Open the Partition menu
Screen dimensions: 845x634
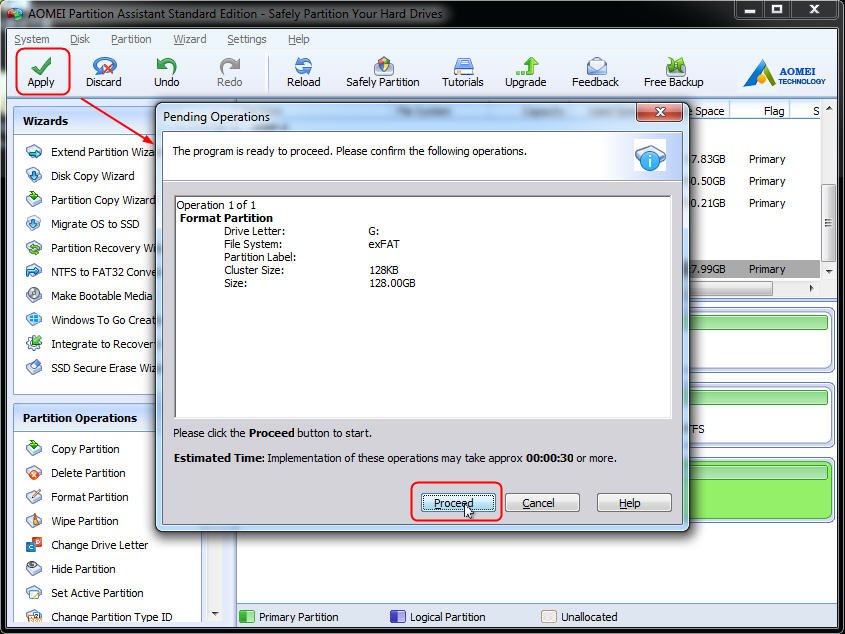(131, 39)
